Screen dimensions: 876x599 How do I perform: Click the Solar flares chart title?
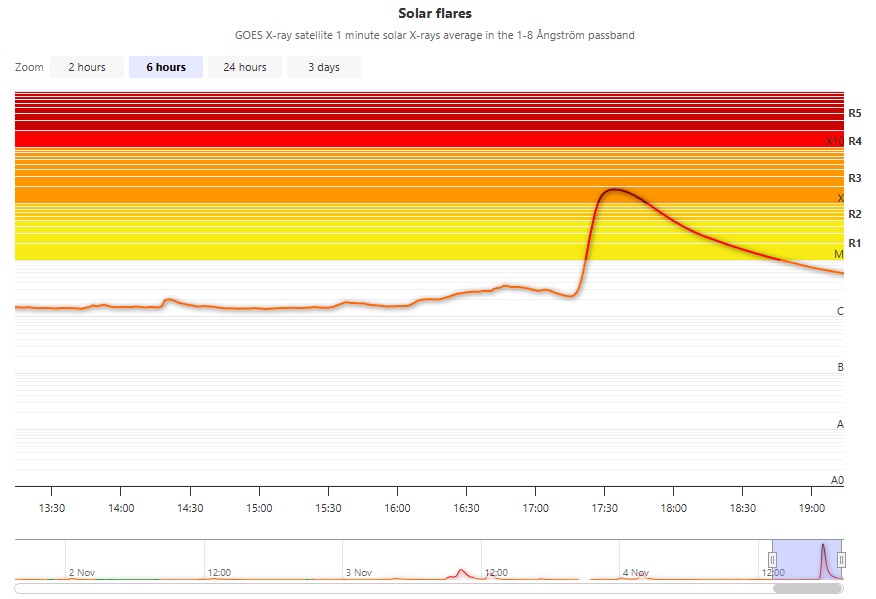434,14
